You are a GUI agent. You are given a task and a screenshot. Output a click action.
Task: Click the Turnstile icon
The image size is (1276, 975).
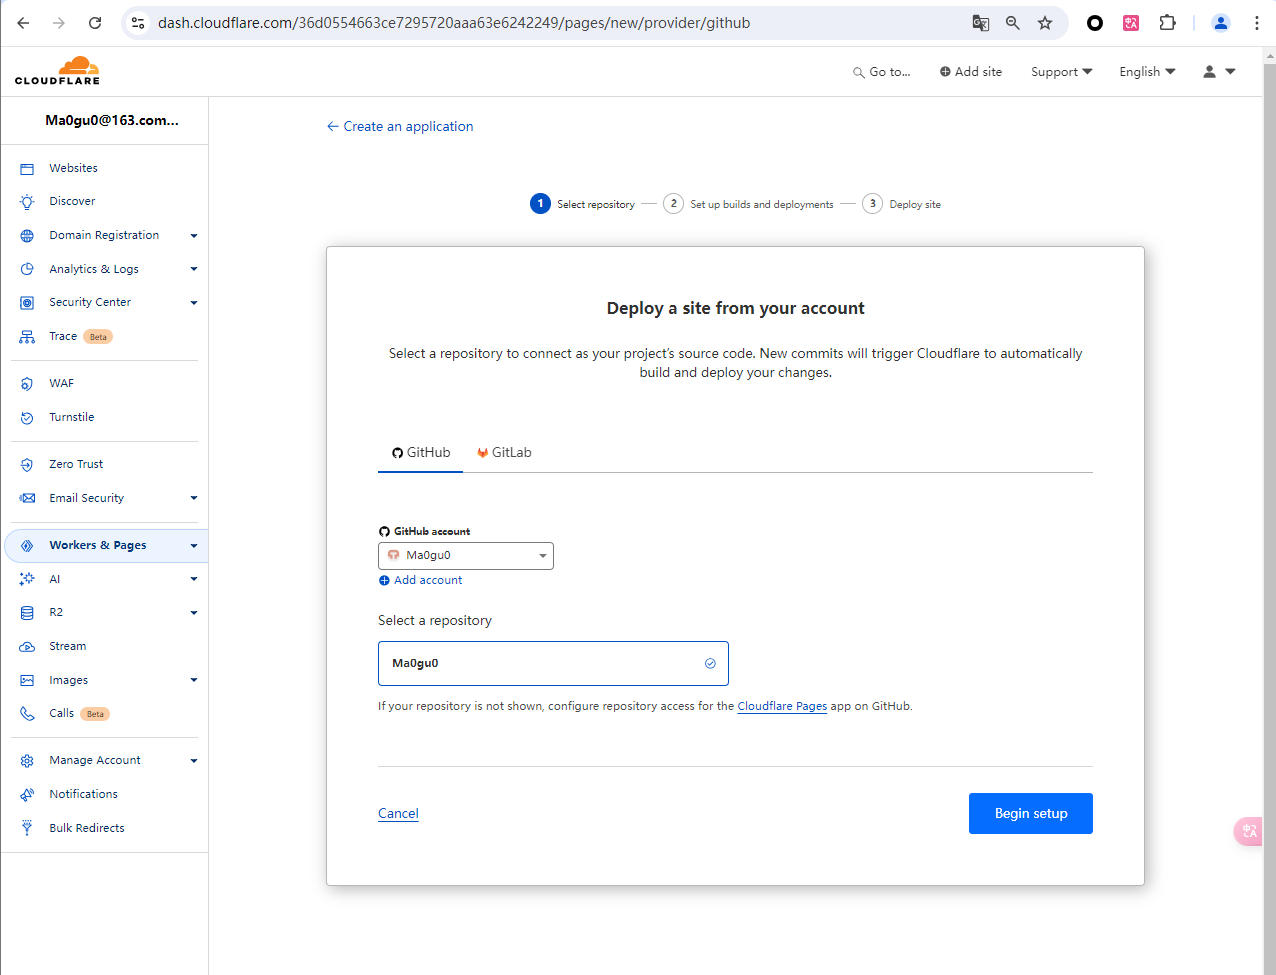pyautogui.click(x=27, y=418)
